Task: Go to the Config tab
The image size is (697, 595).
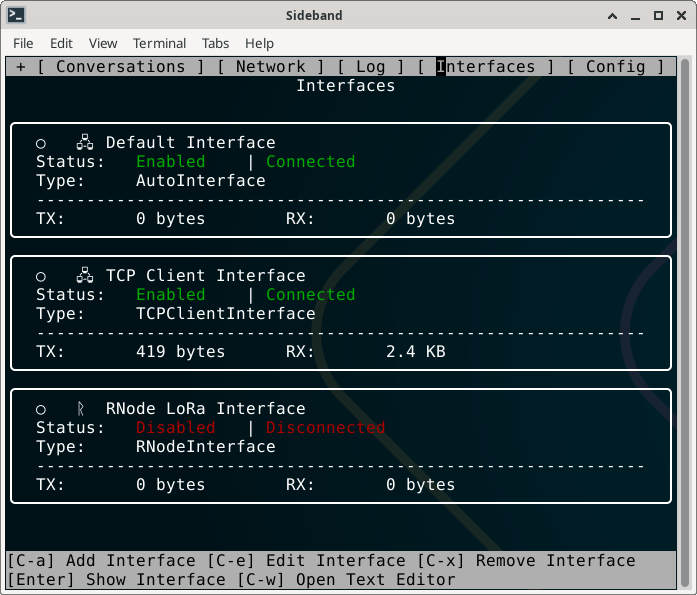Action: point(615,67)
